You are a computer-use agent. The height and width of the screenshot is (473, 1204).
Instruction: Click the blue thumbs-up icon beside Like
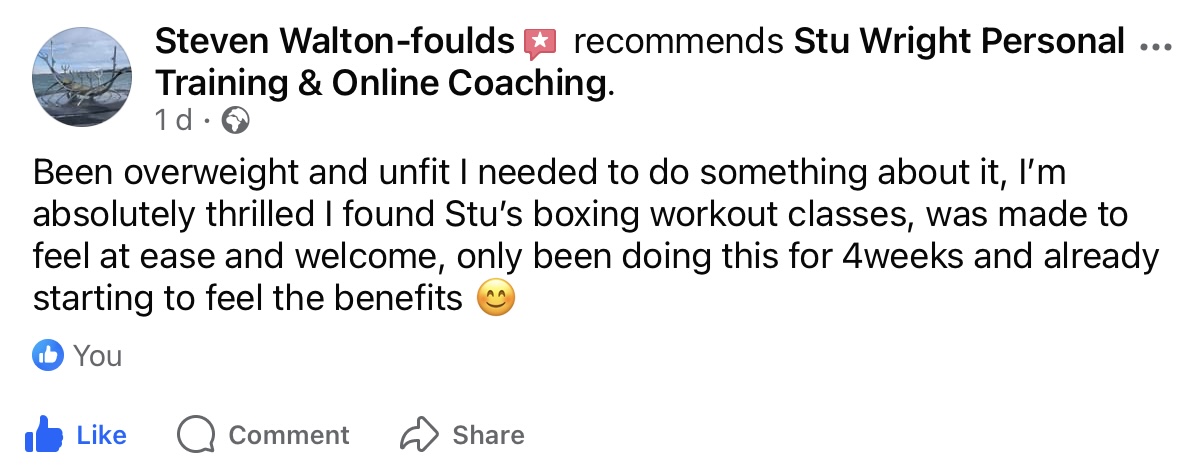pyautogui.click(x=43, y=435)
